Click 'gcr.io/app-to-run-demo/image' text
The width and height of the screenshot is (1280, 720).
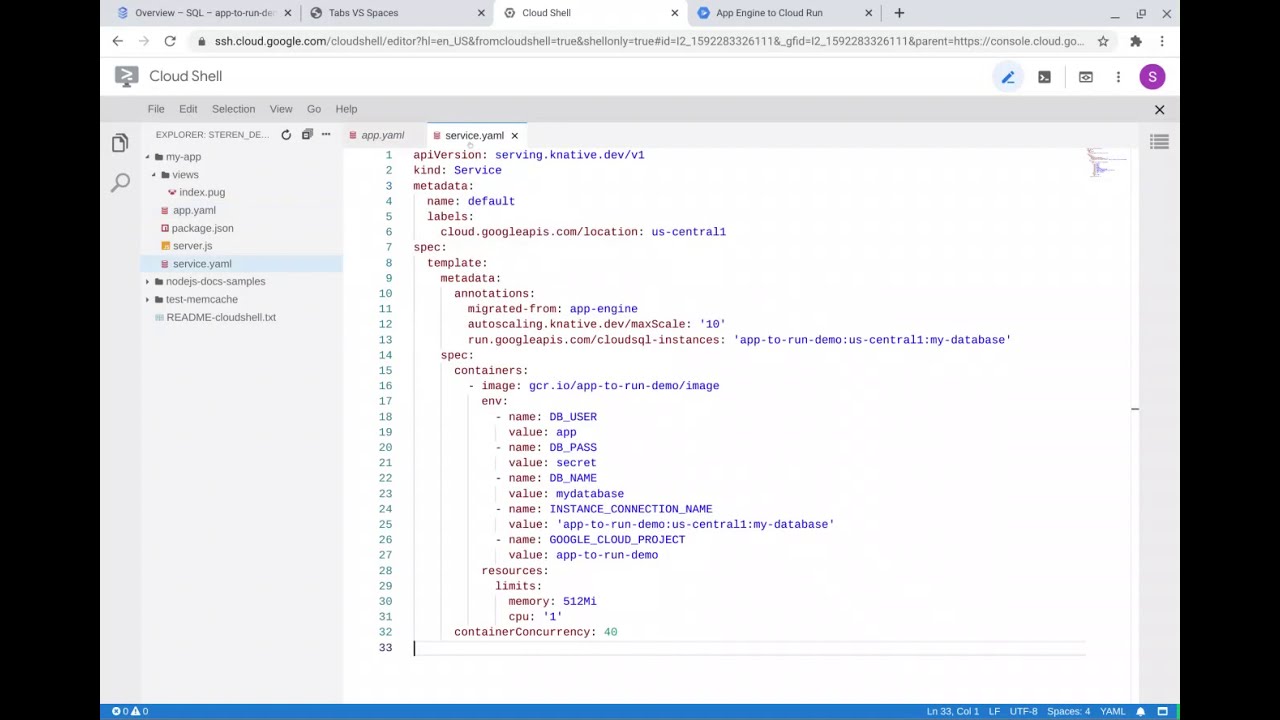click(624, 386)
